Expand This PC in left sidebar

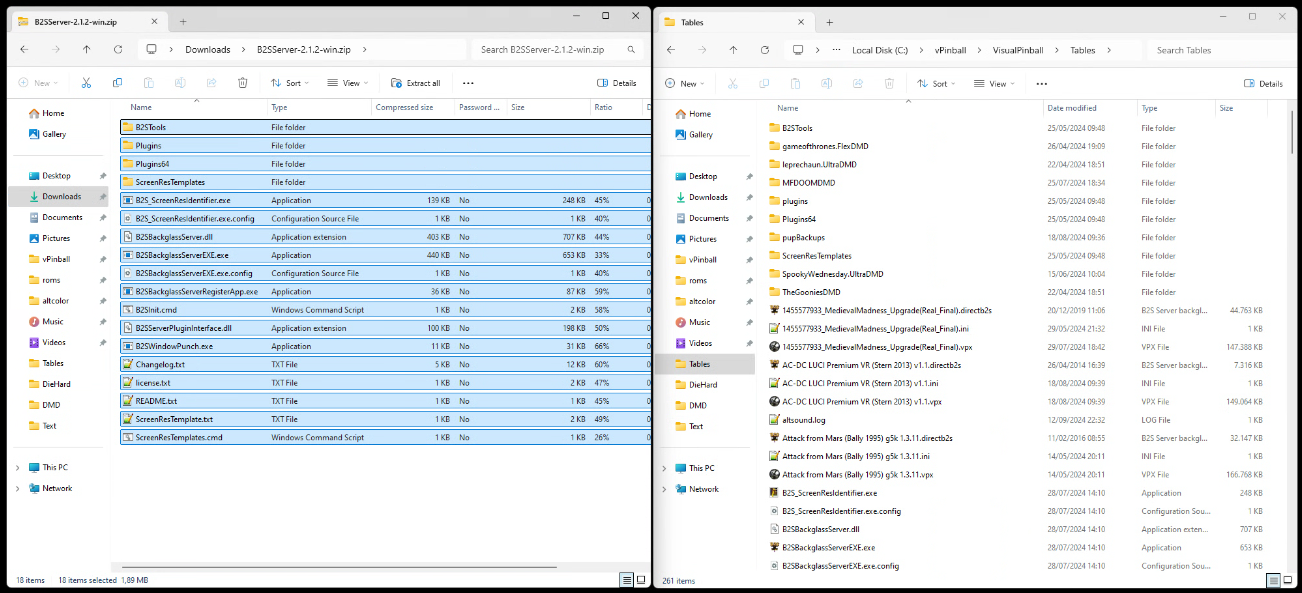[x=18, y=467]
